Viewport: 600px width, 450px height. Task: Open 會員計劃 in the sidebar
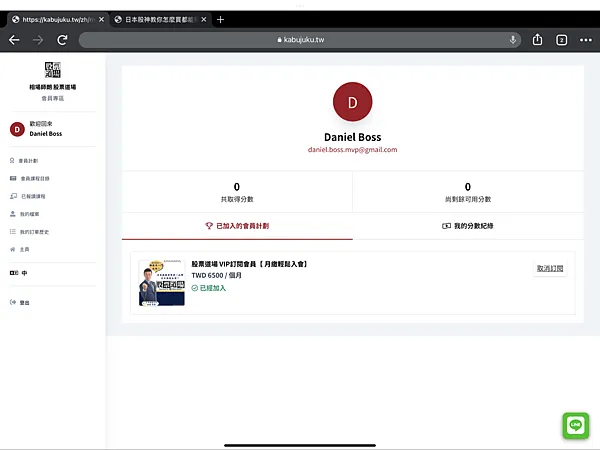click(24, 161)
